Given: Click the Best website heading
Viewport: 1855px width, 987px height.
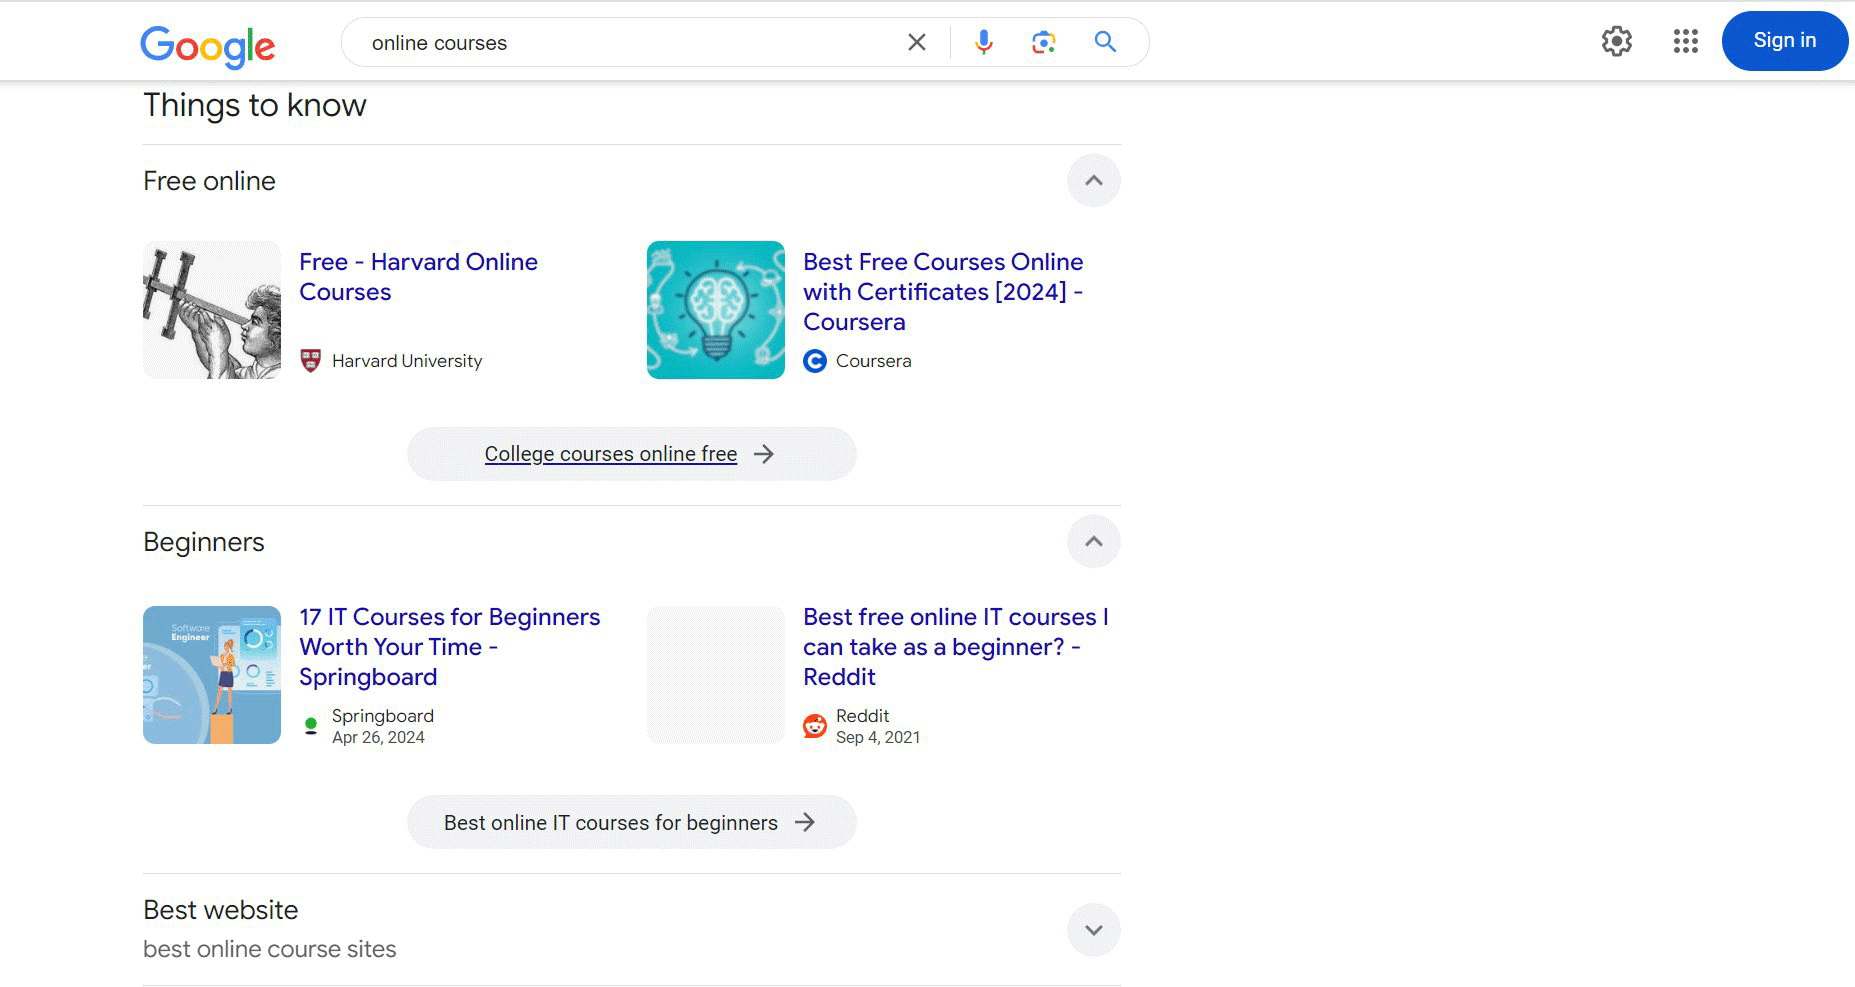Looking at the screenshot, I should 221,910.
